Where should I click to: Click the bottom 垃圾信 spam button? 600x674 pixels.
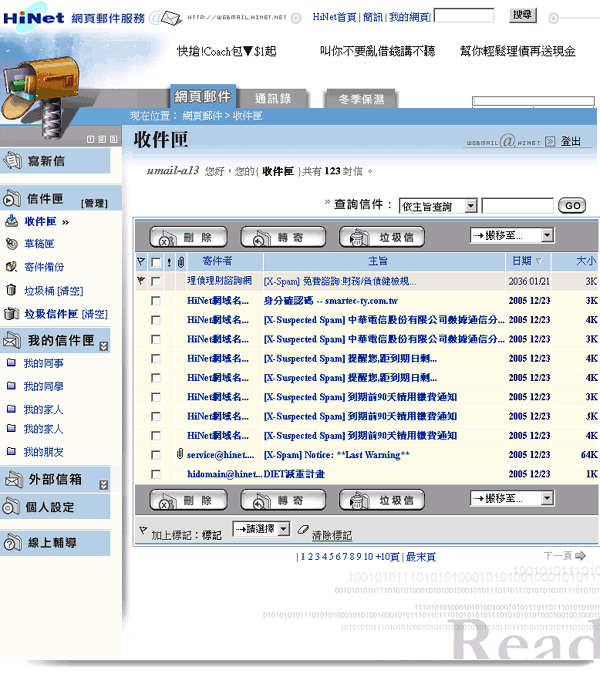tap(382, 500)
